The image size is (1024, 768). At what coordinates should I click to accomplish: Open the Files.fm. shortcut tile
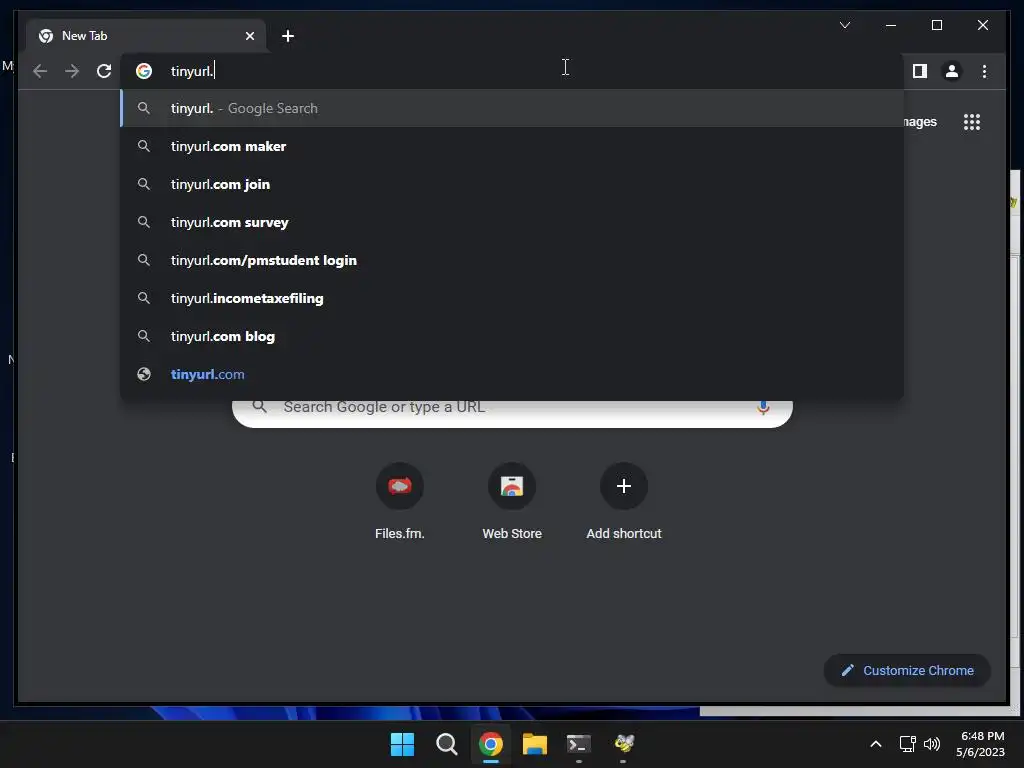tap(400, 502)
